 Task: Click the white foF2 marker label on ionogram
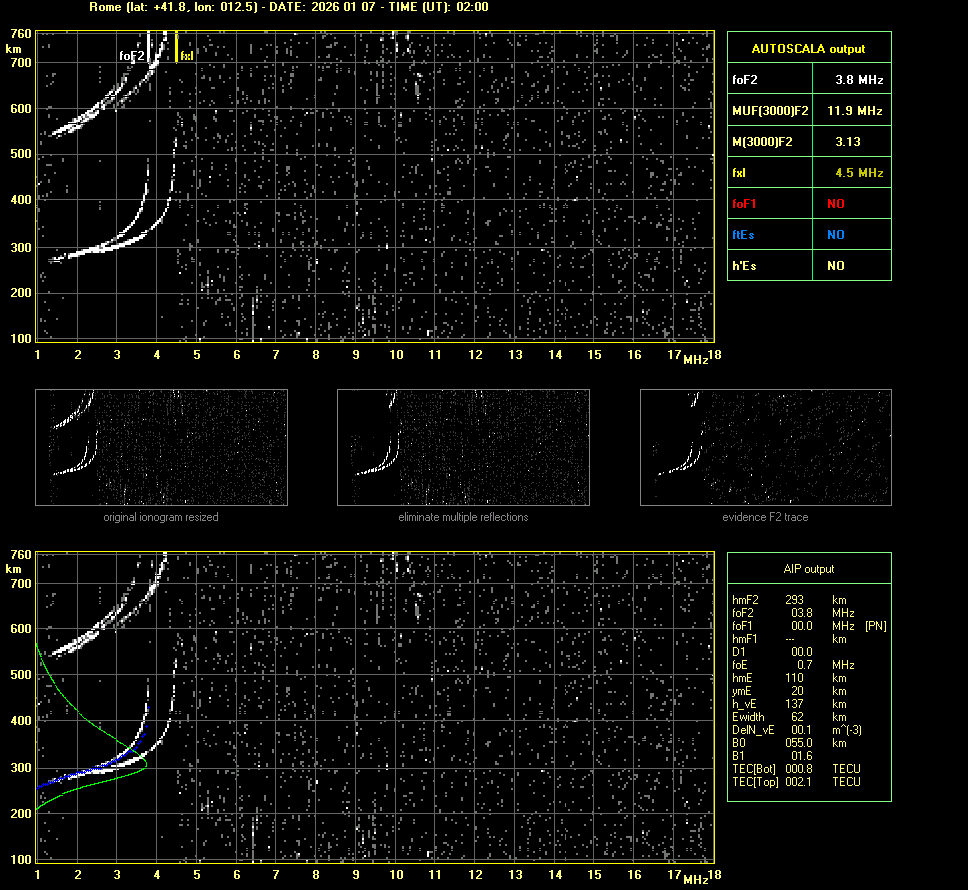pyautogui.click(x=131, y=56)
